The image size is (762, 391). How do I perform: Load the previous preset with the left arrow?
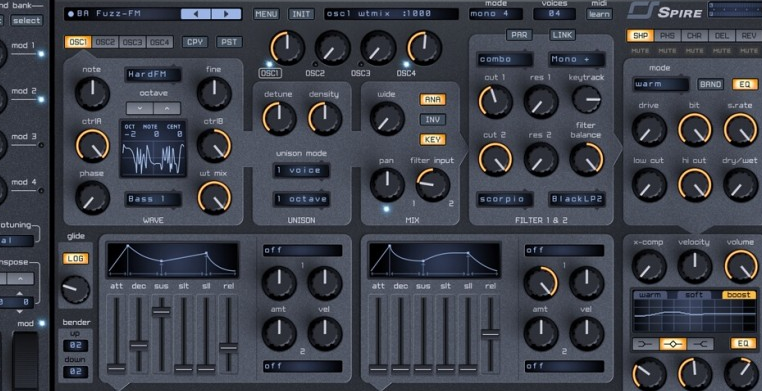click(x=196, y=14)
